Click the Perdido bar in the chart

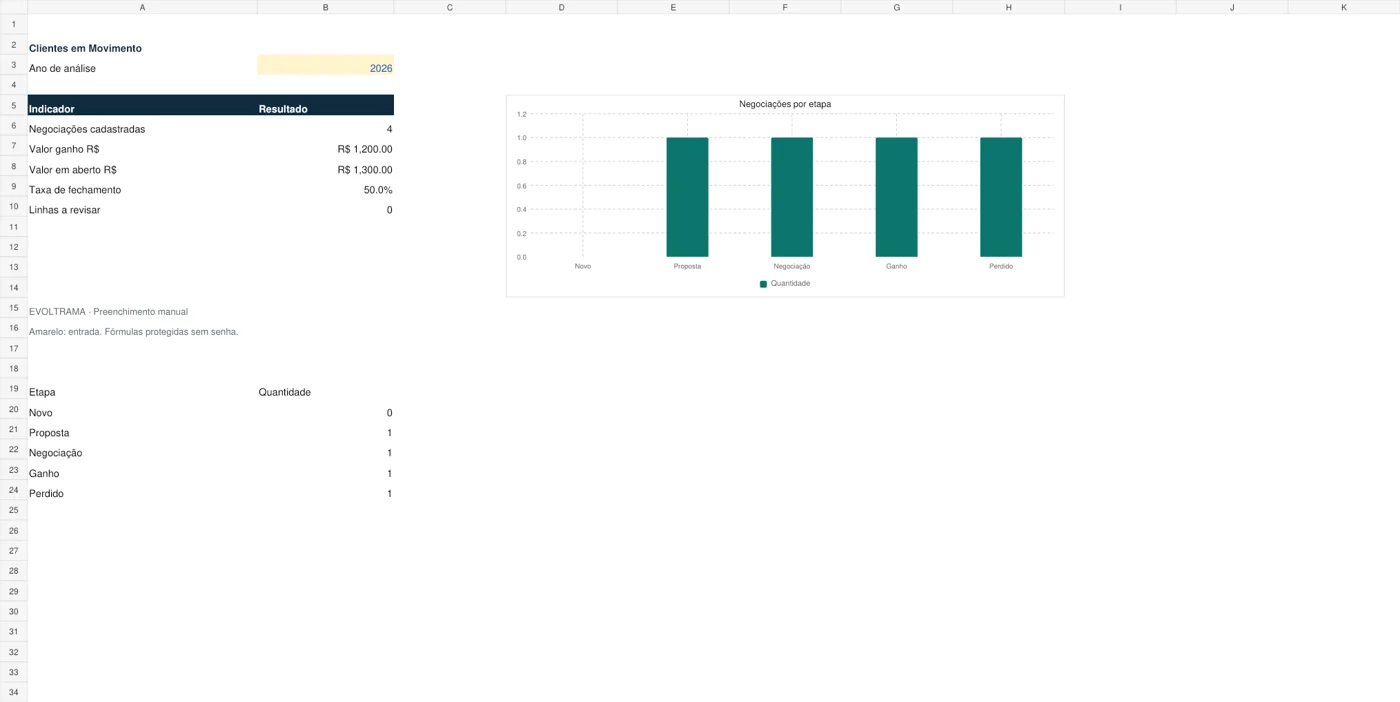[x=1001, y=197]
